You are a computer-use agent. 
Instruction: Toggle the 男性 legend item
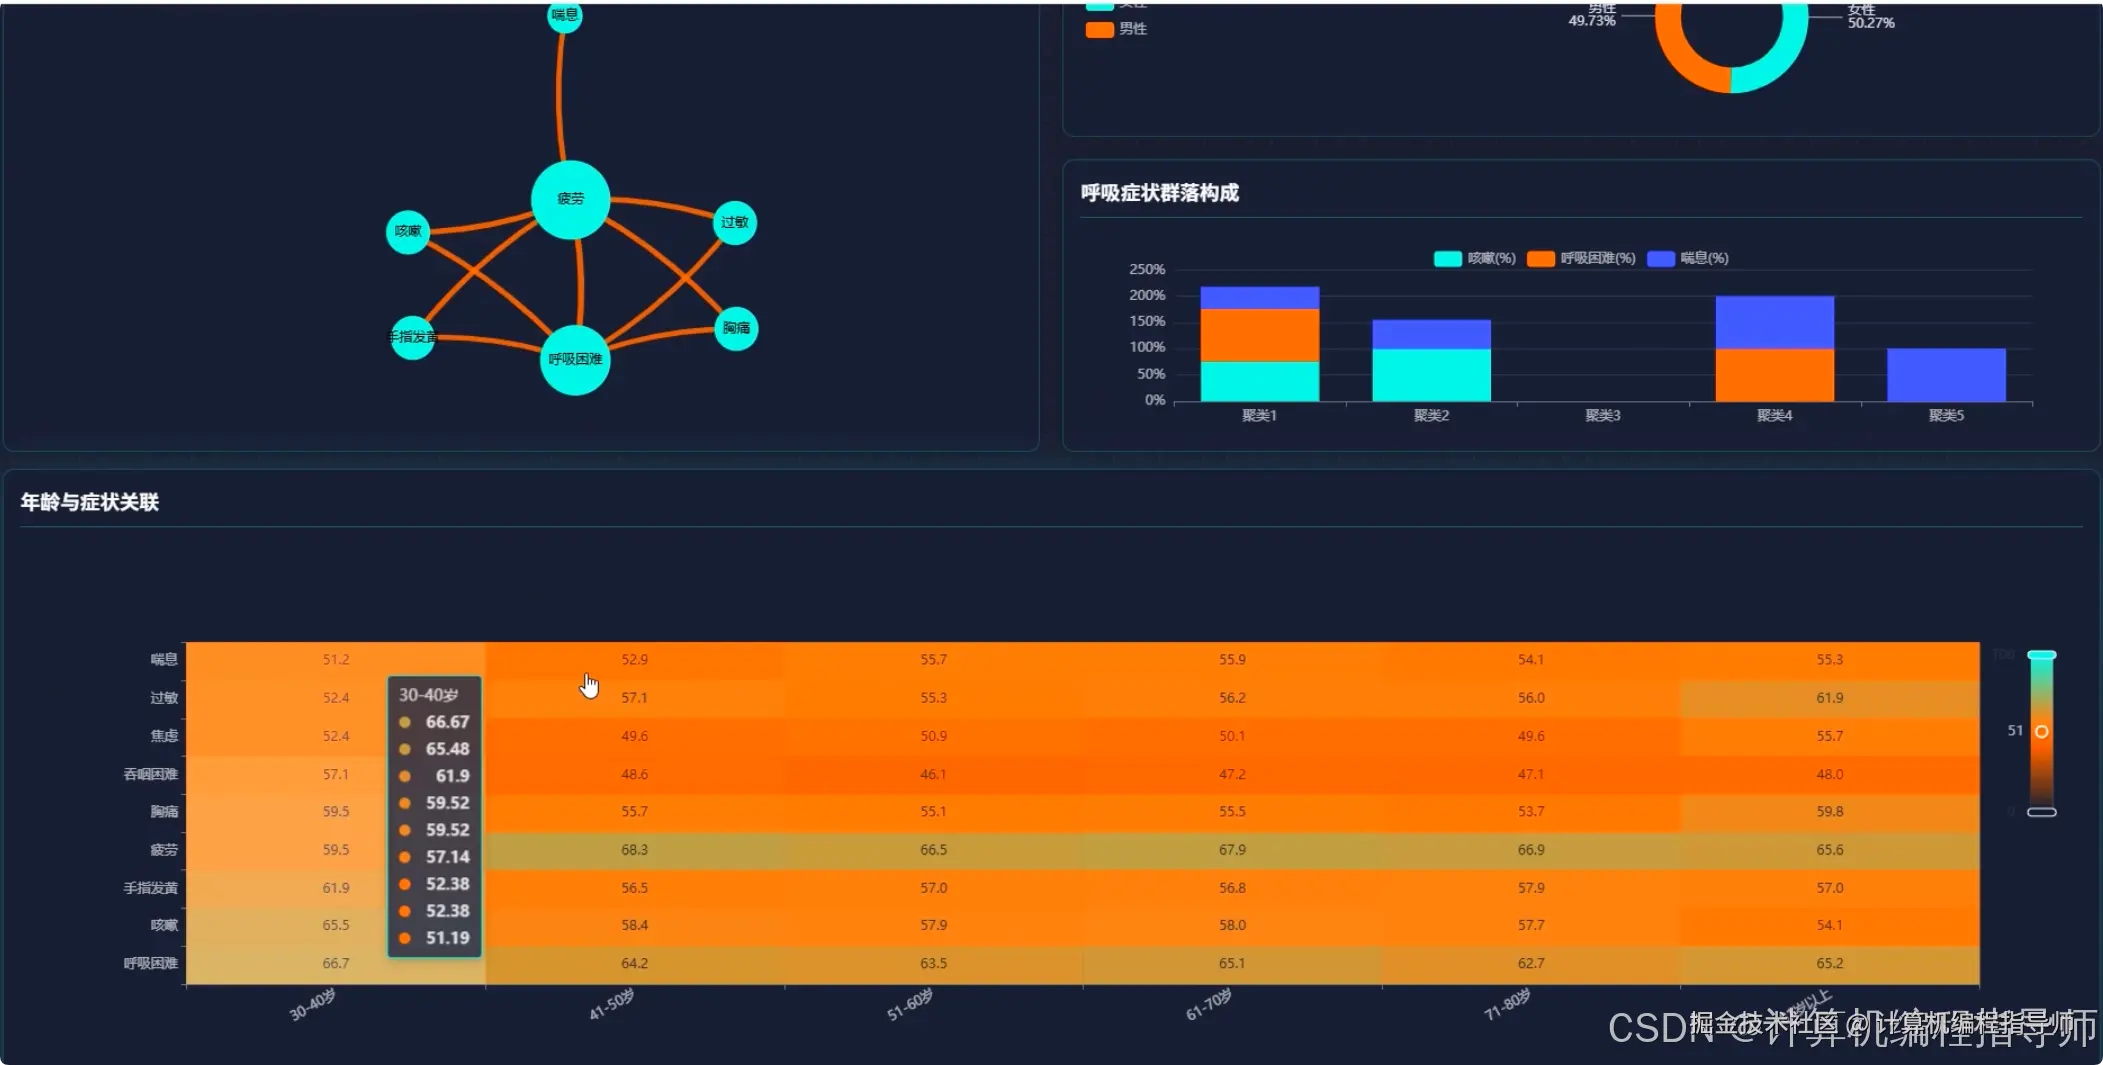click(x=1116, y=29)
